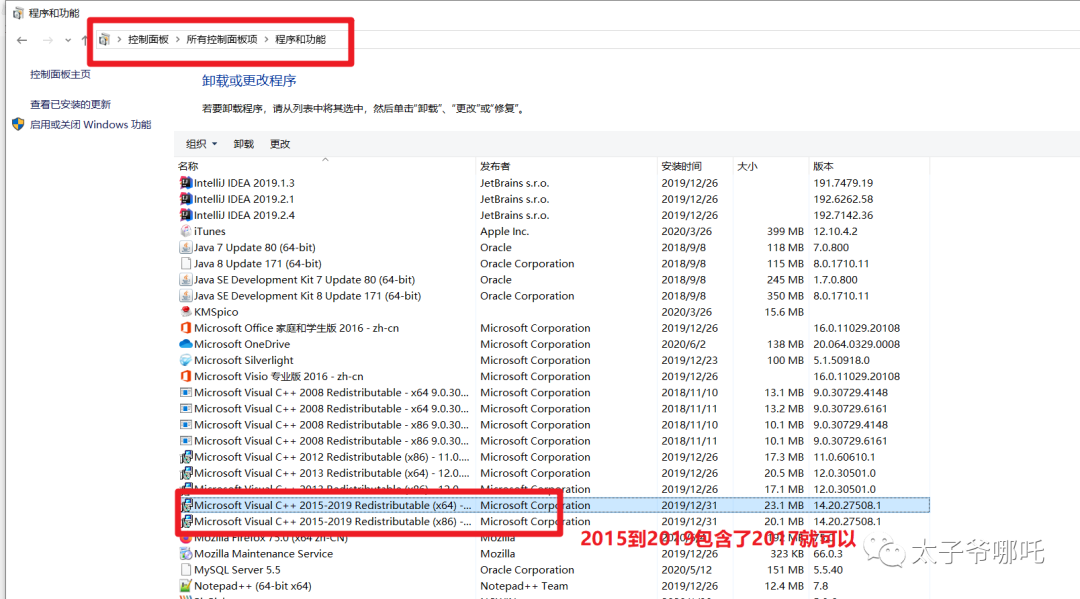
Task: Open 控制面板主页 link
Action: pos(60,74)
